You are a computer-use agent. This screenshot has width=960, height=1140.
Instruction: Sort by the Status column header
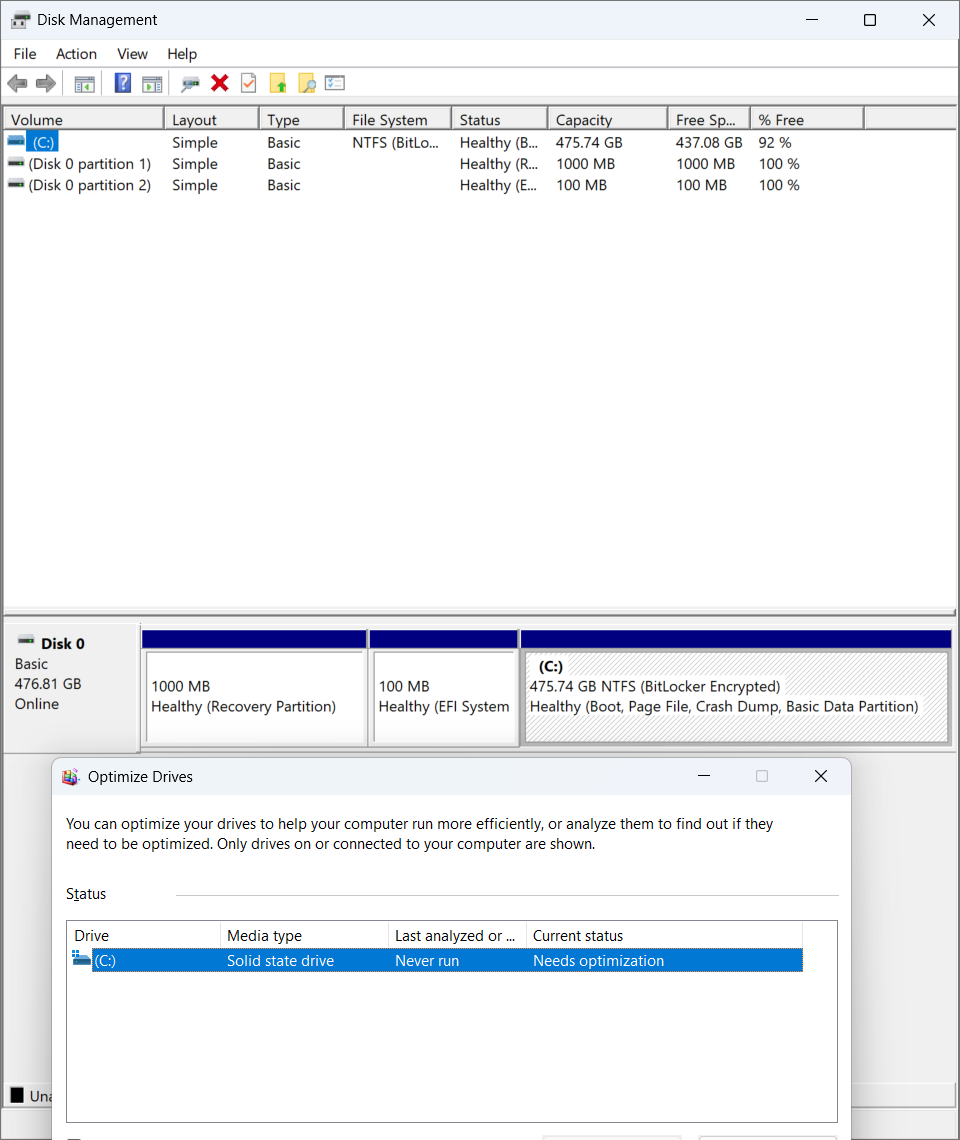pos(500,119)
